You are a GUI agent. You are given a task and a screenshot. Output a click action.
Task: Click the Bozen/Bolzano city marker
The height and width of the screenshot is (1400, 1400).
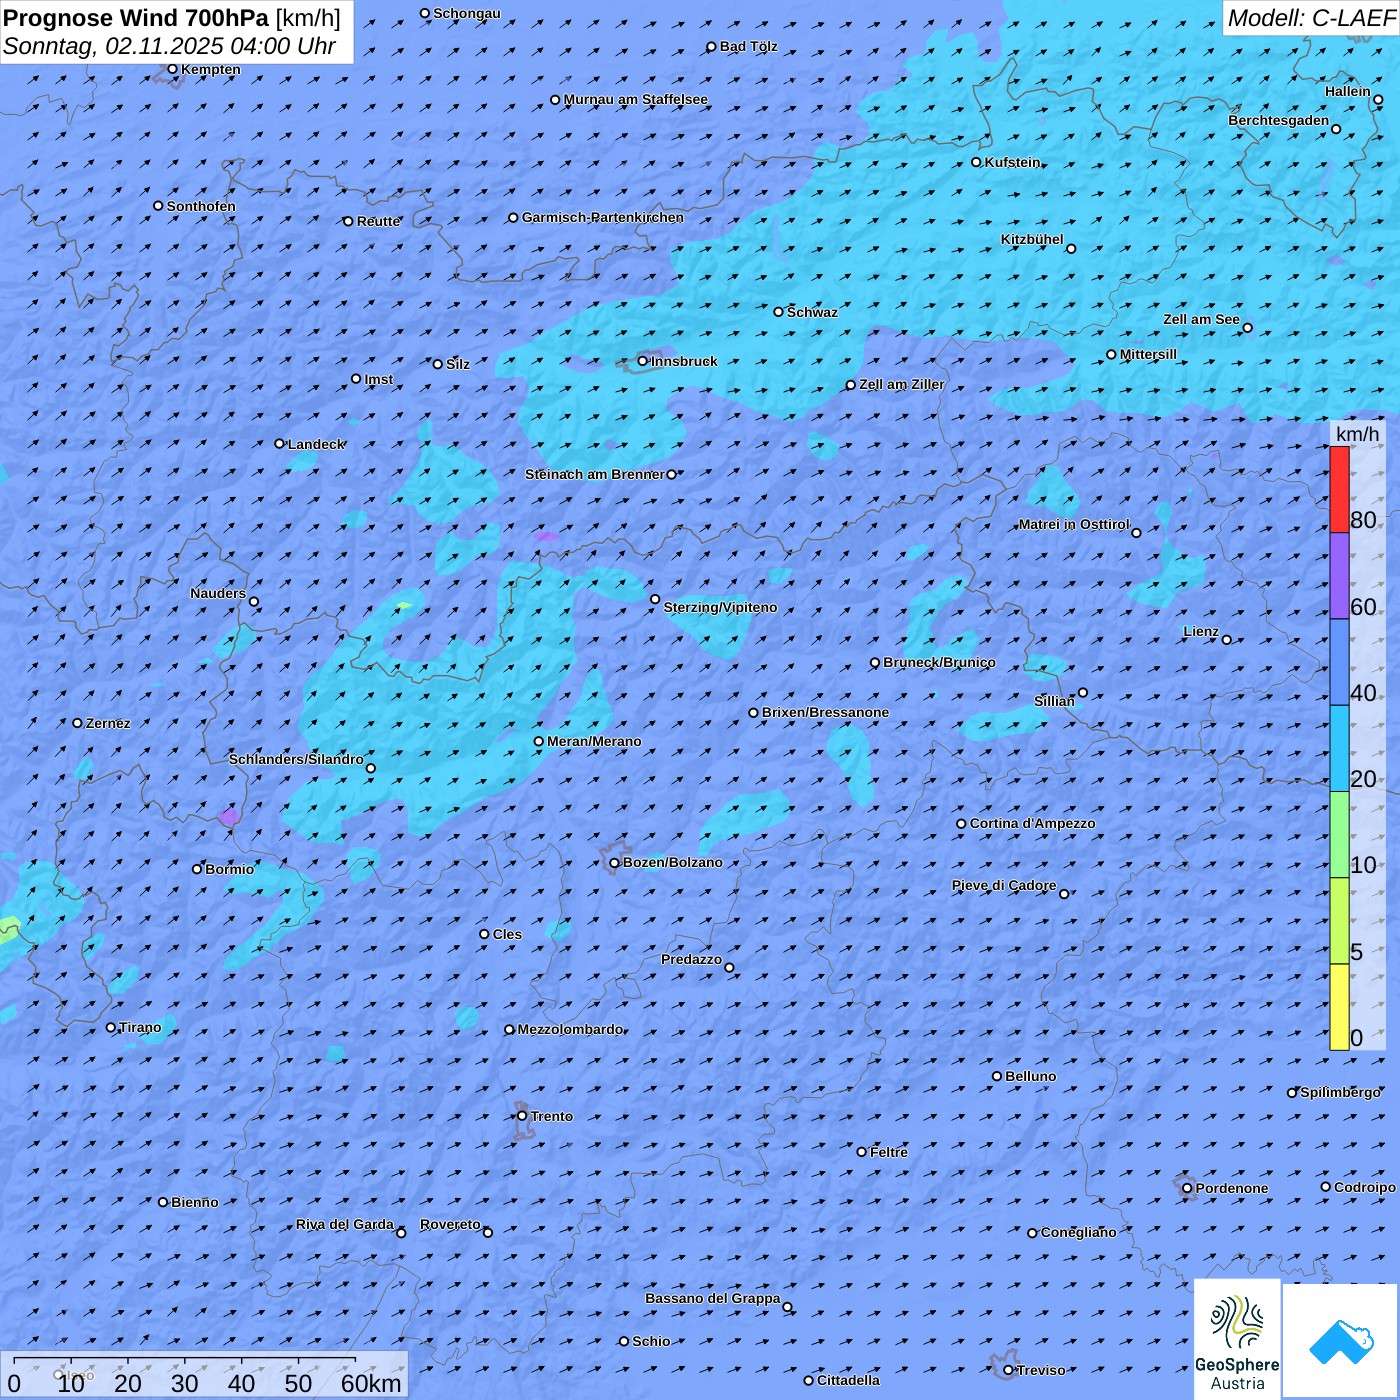click(615, 863)
